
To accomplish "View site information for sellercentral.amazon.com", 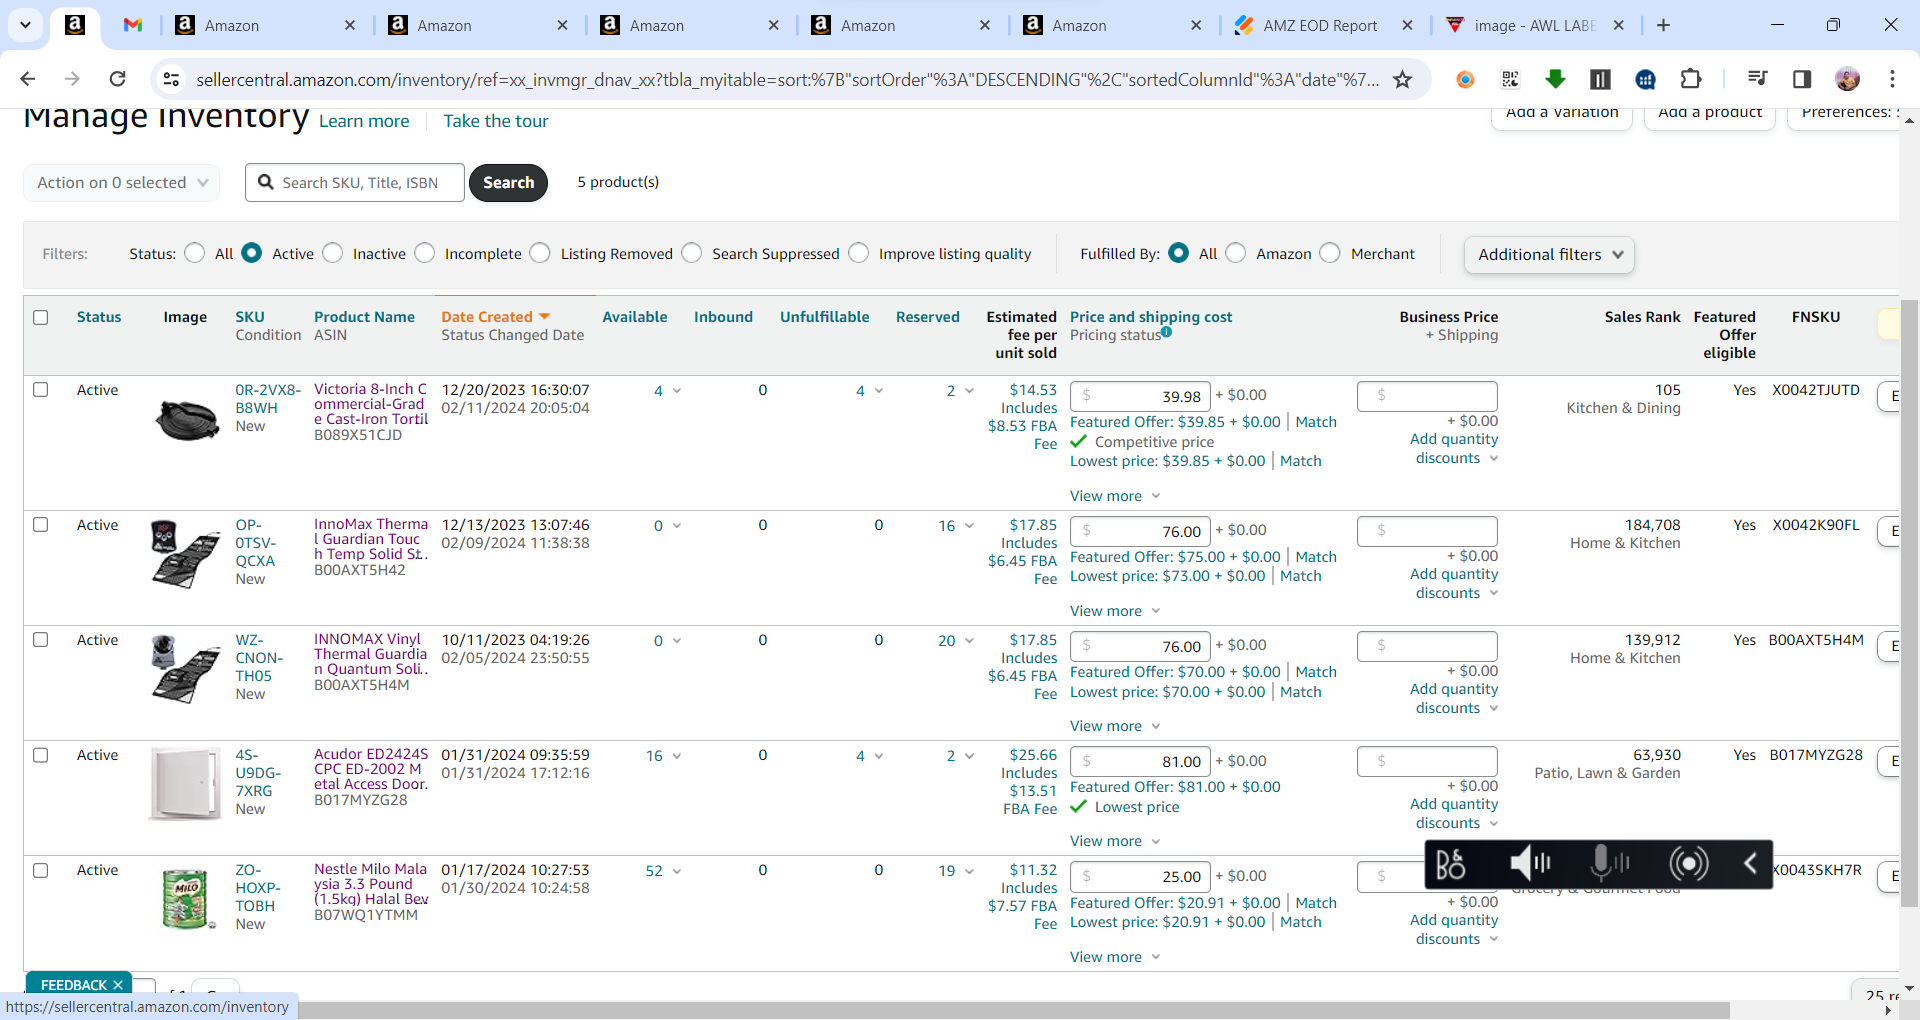I will [172, 79].
